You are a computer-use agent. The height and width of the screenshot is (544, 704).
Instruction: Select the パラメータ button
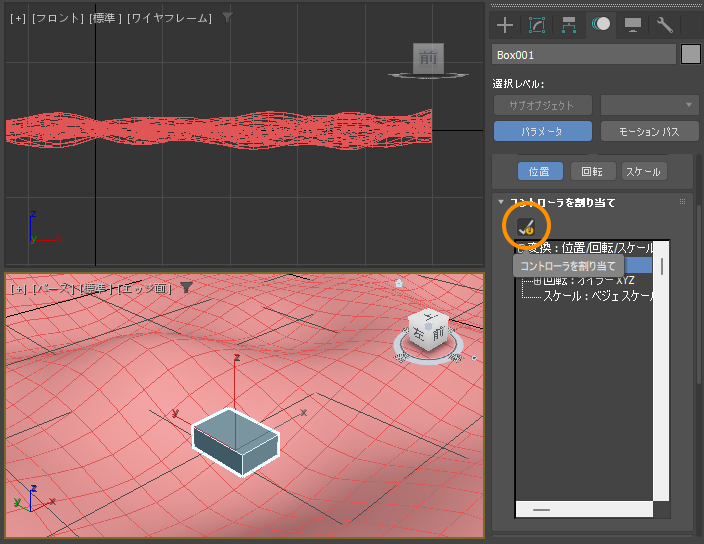(x=542, y=131)
